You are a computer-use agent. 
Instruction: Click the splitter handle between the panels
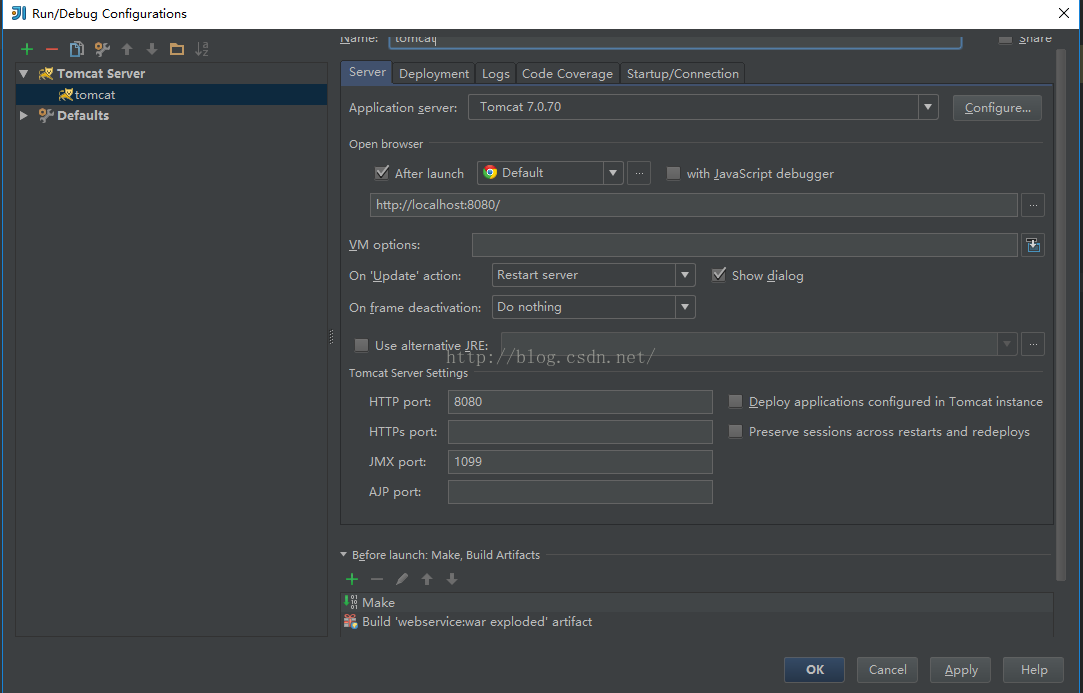click(332, 336)
